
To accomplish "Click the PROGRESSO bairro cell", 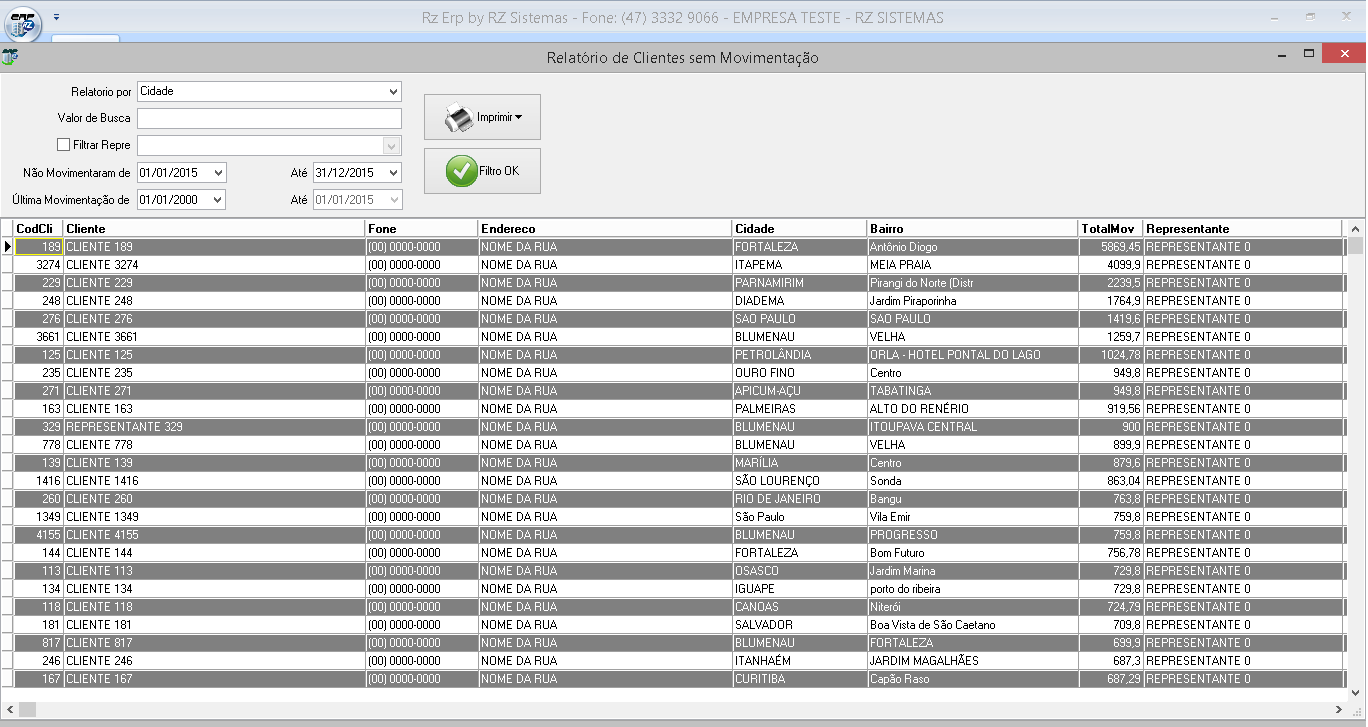I will (x=973, y=535).
